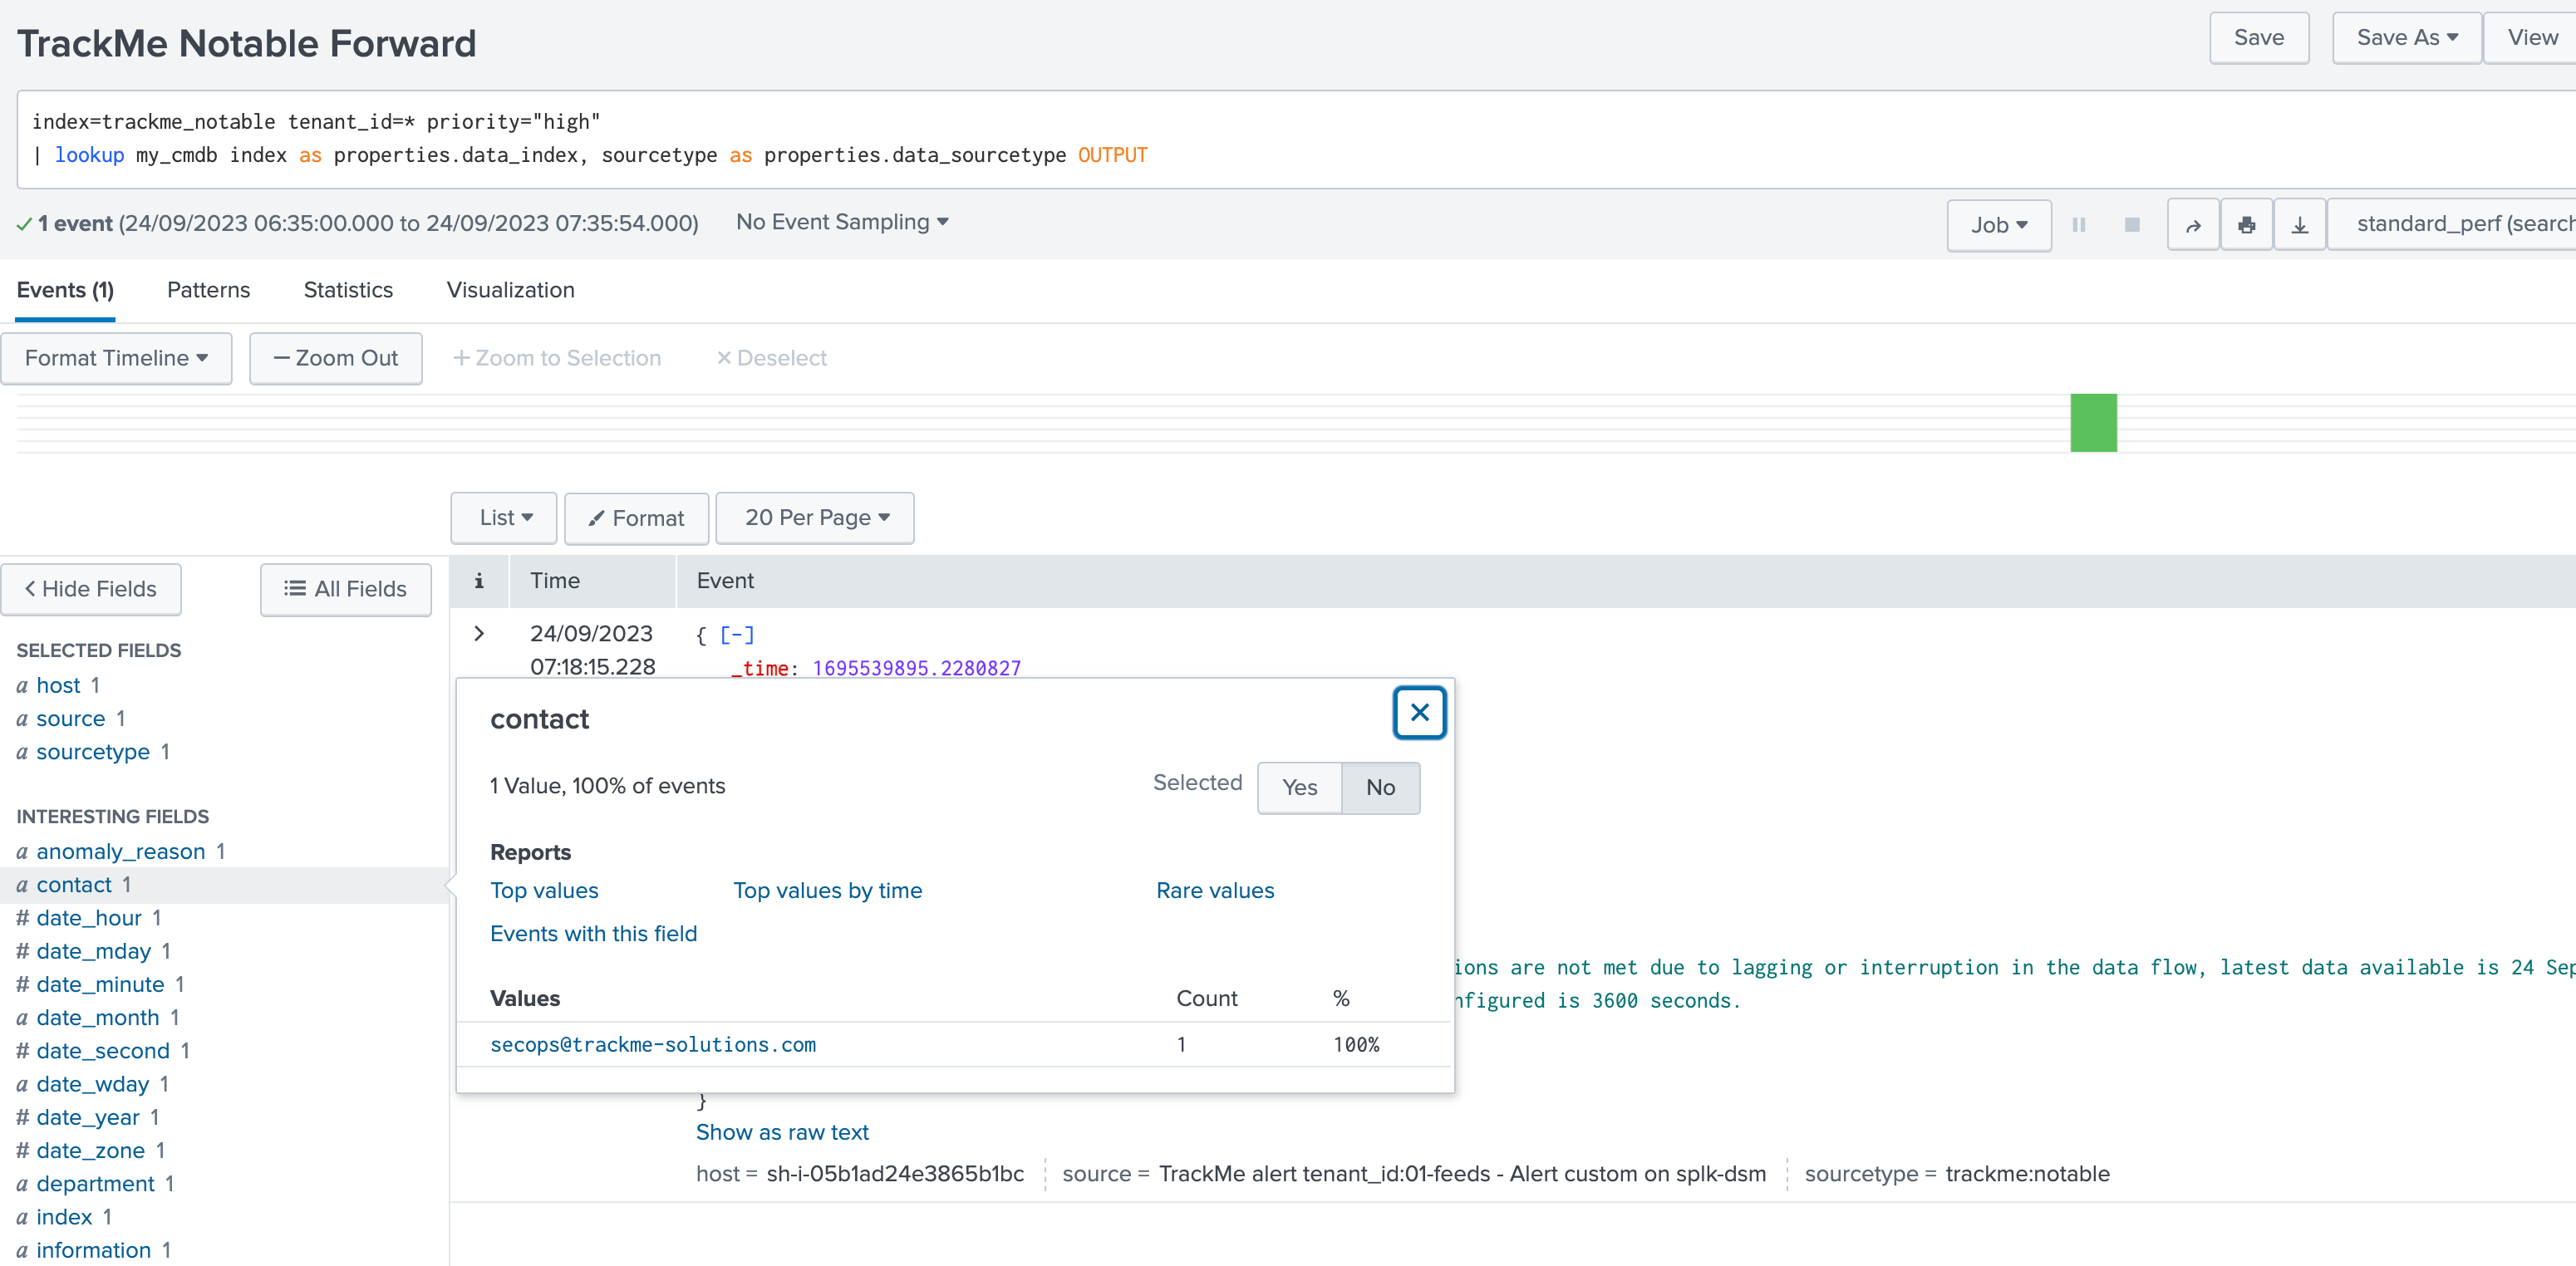Click the info column header icon

(x=479, y=580)
